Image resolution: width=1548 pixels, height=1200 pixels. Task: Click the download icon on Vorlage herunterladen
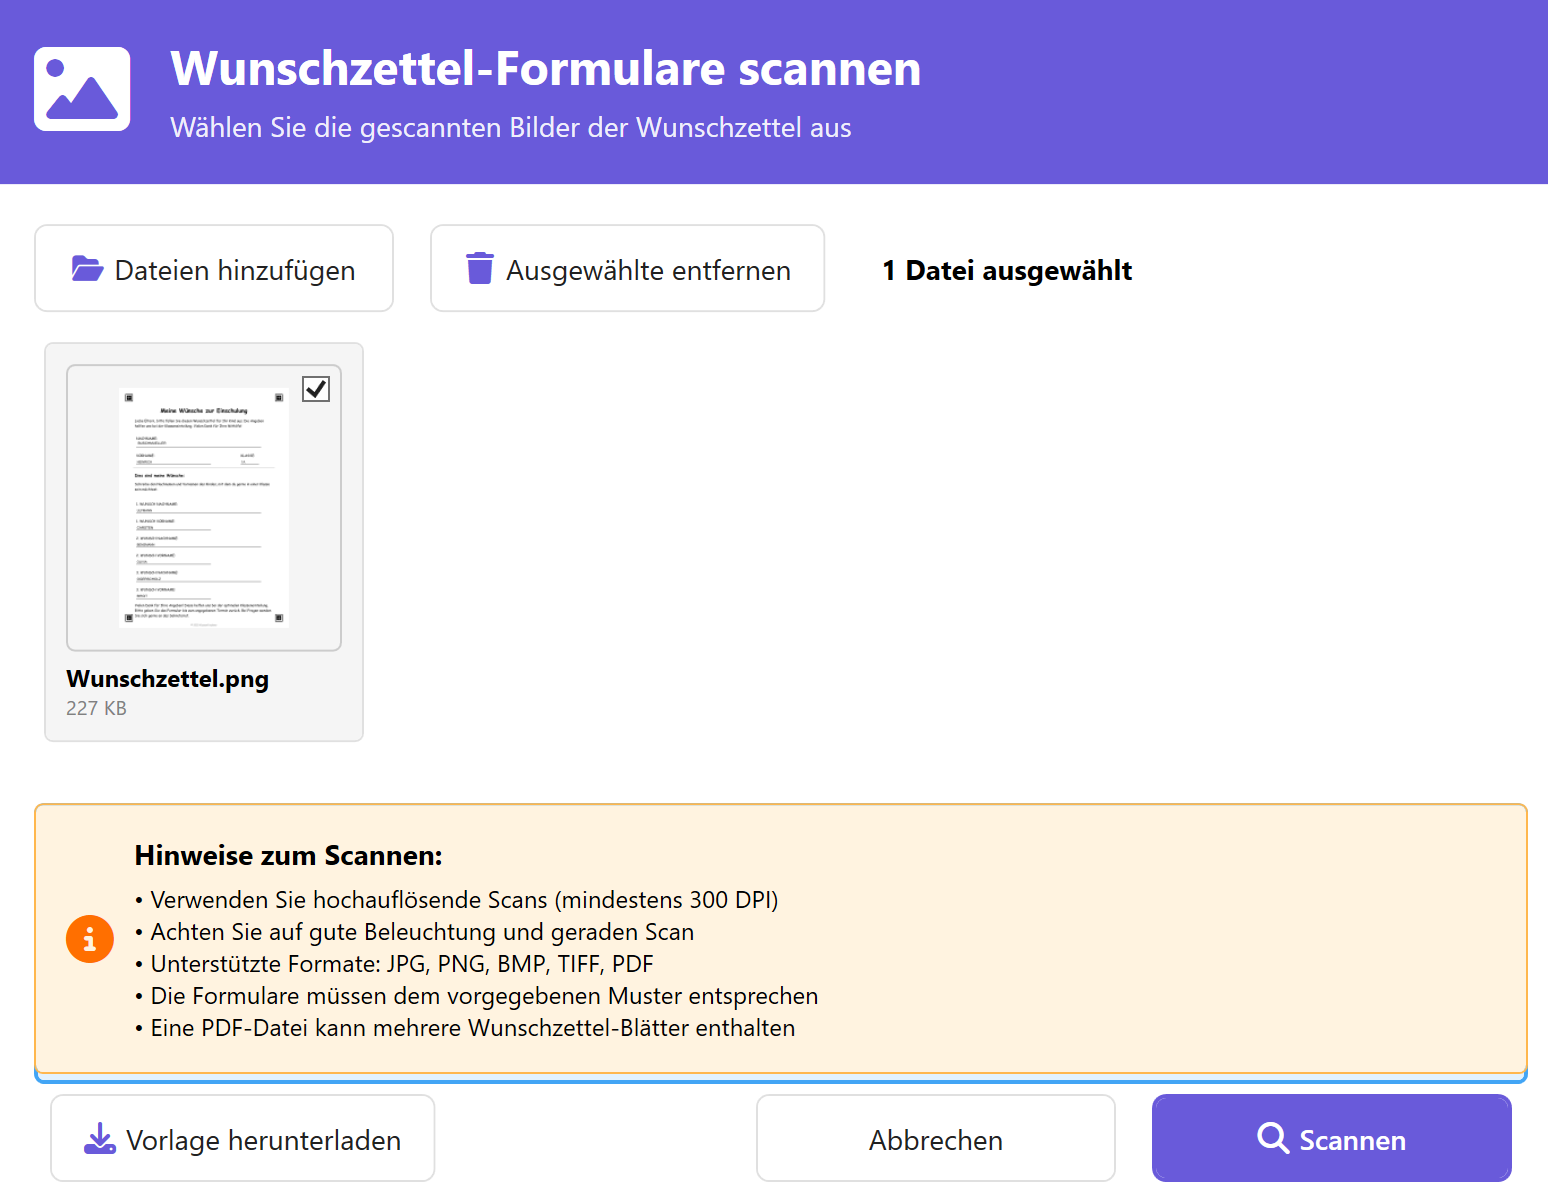pos(100,1139)
